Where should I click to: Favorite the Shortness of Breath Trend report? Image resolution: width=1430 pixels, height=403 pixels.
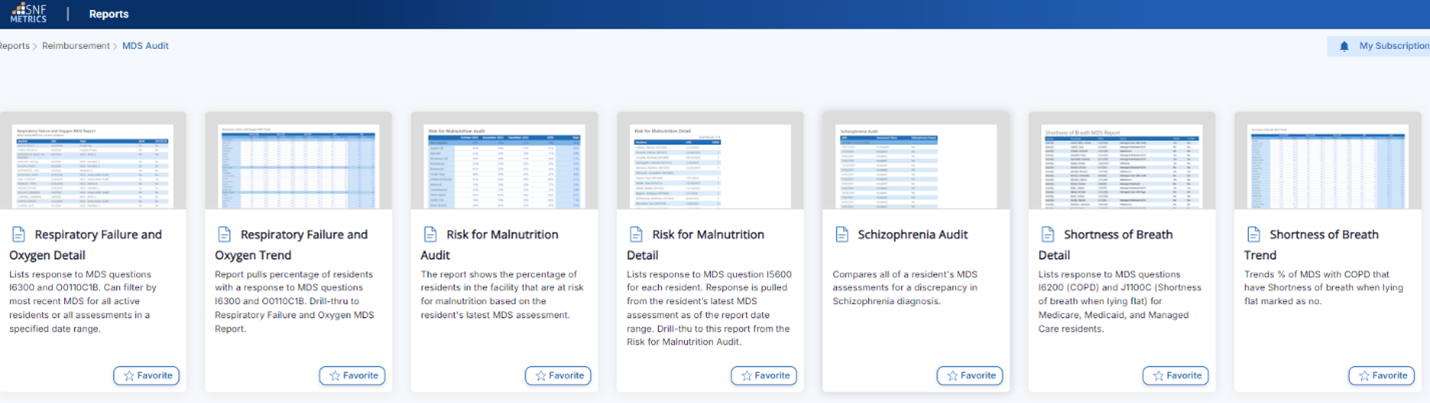coord(1381,376)
